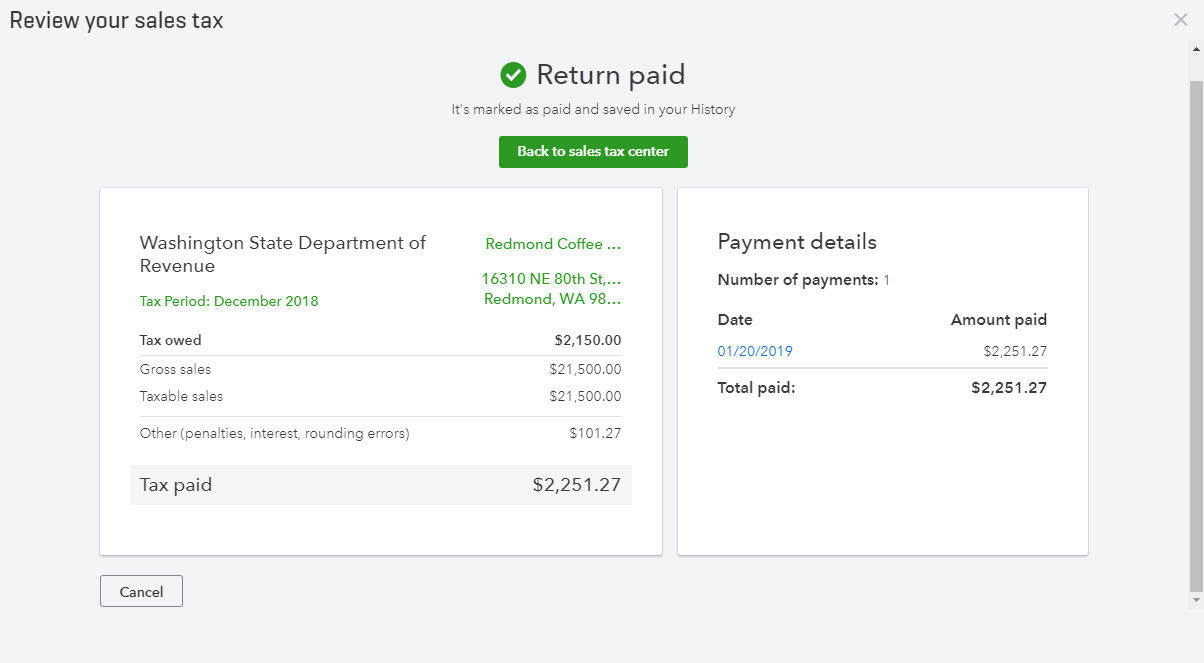Click the Total paid label
Viewport: 1204px width, 663px height.
(x=756, y=388)
